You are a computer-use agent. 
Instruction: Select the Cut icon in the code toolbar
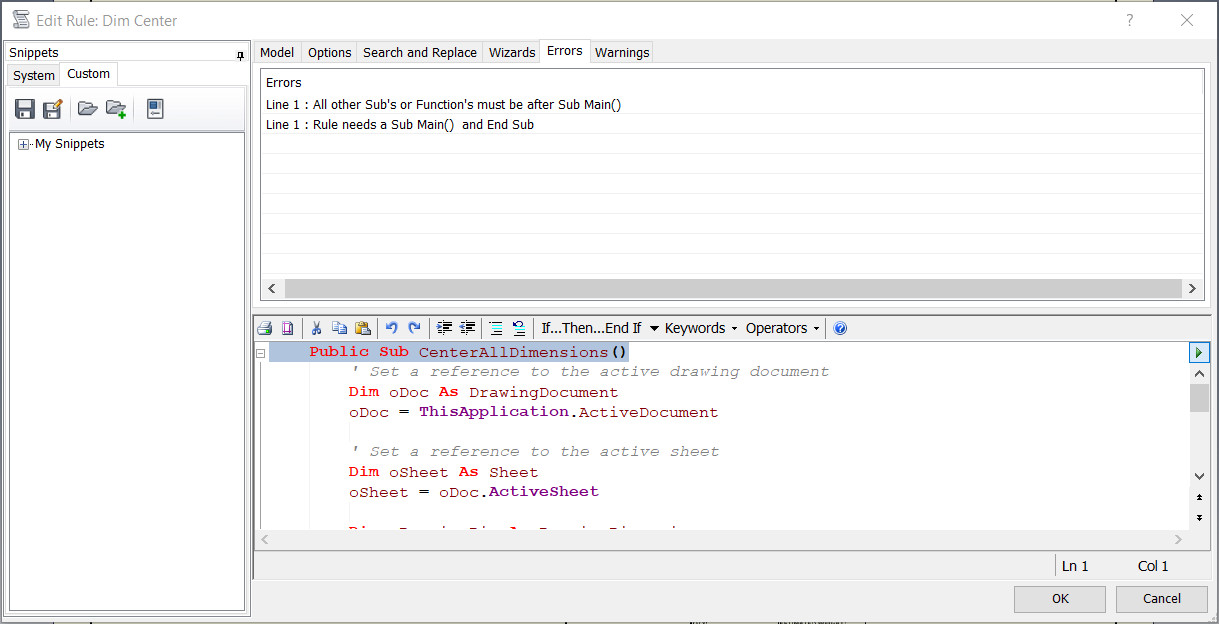(x=316, y=328)
